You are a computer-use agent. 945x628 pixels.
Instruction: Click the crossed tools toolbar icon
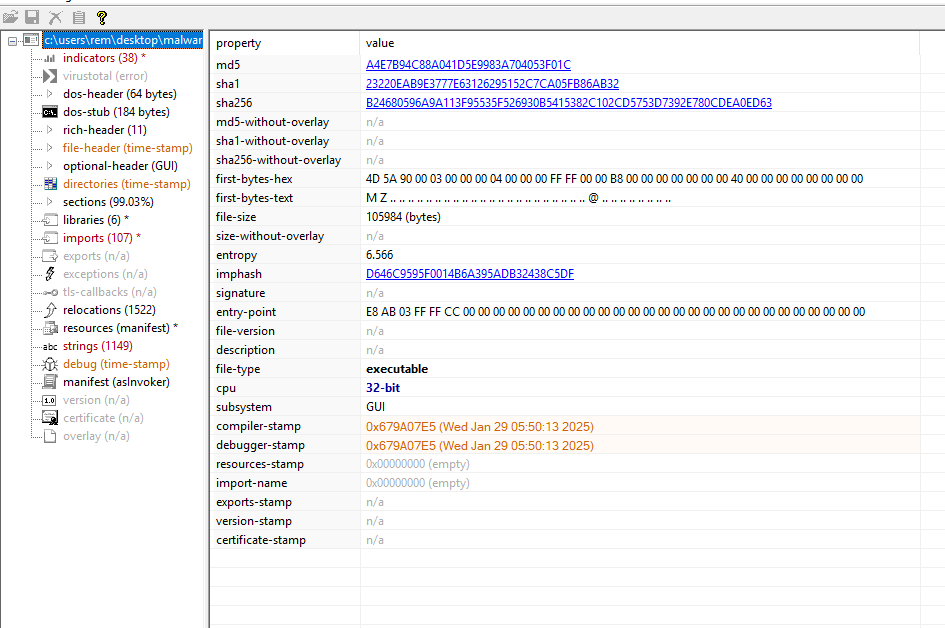tap(55, 17)
